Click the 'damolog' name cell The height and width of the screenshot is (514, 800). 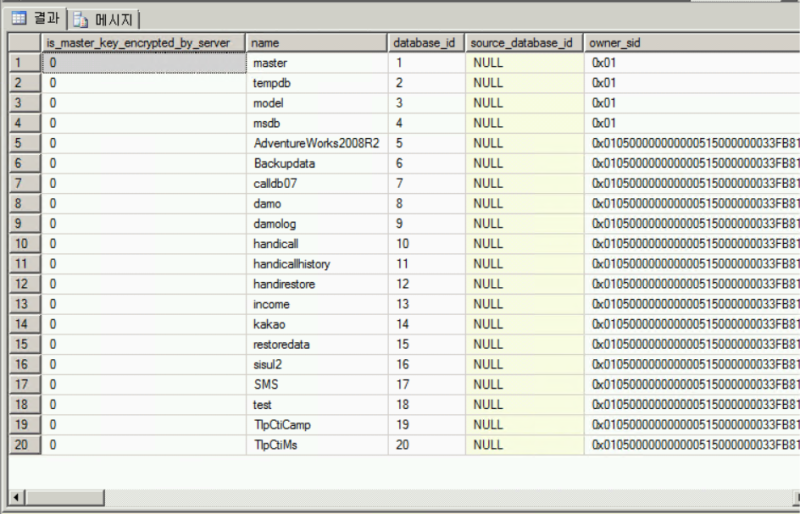(317, 224)
